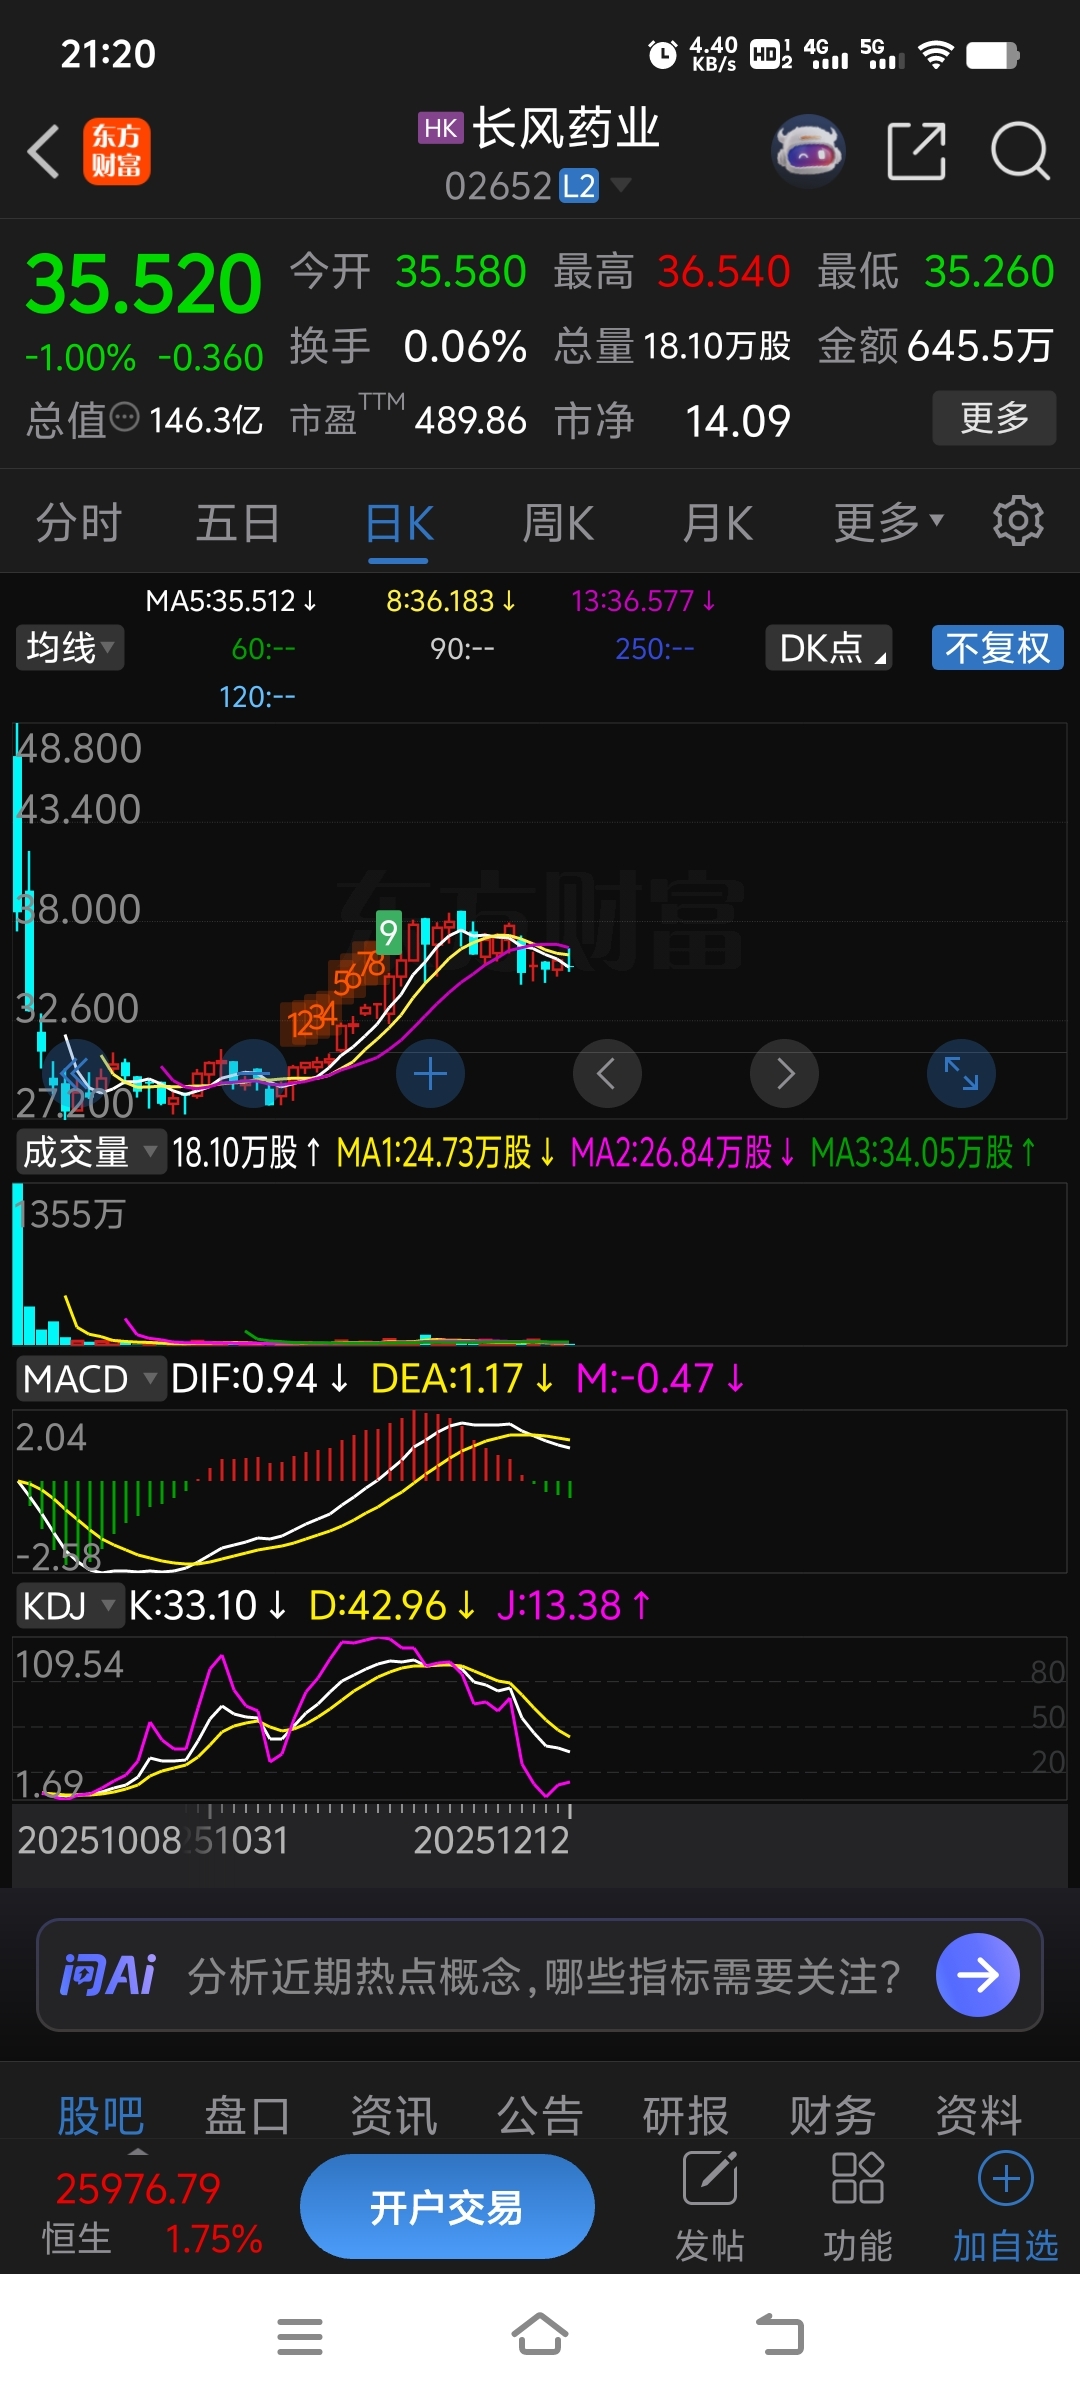Open the 研报 tab
Screen dimensions: 1080x2400
click(686, 2116)
